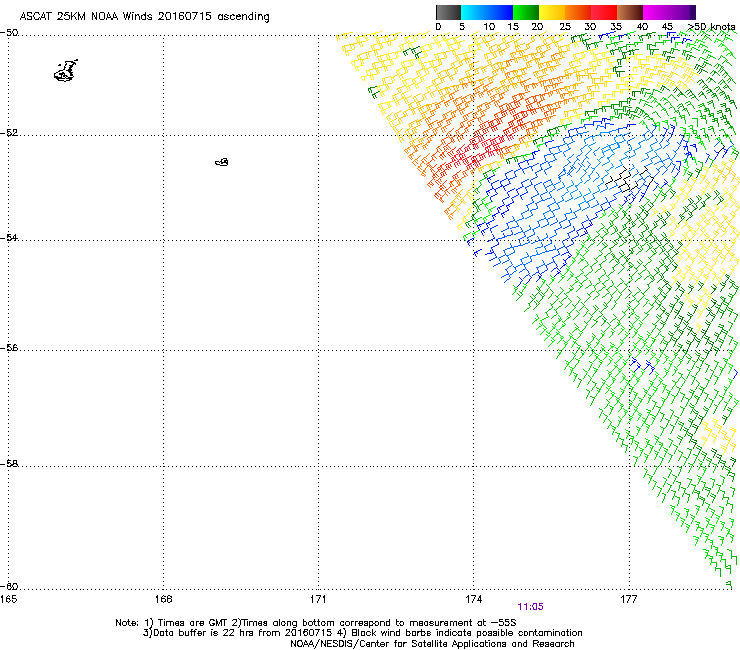Screen dimensions: 740x650
Task: Select the gray 0-5 knot segment of color bar
Action: [x=448, y=12]
